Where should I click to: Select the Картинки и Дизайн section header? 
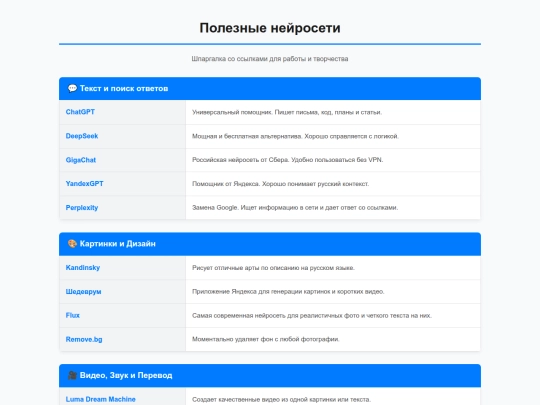(x=270, y=244)
